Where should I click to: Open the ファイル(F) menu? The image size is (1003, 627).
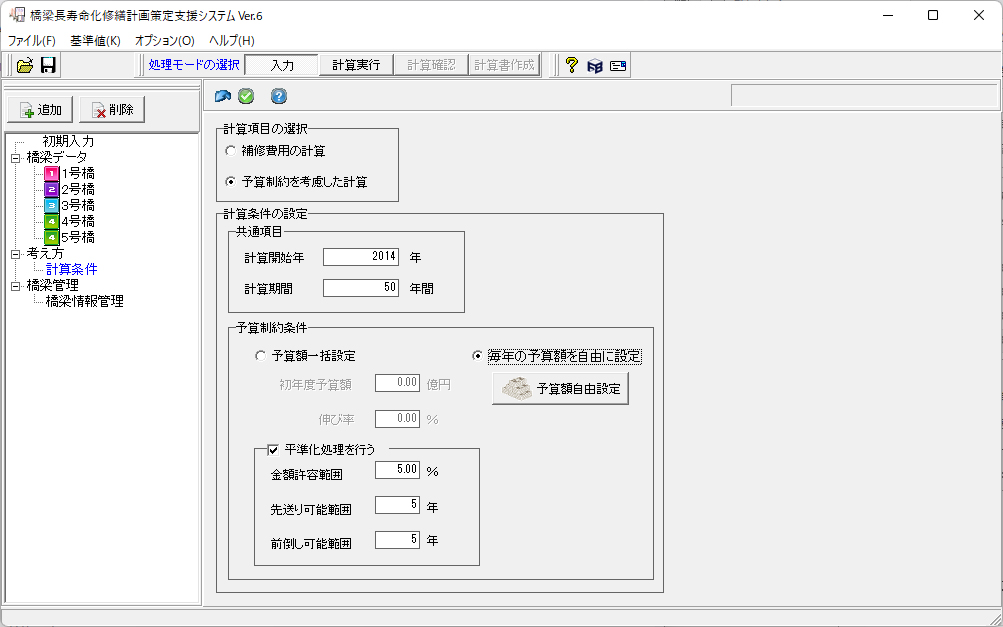(32, 41)
